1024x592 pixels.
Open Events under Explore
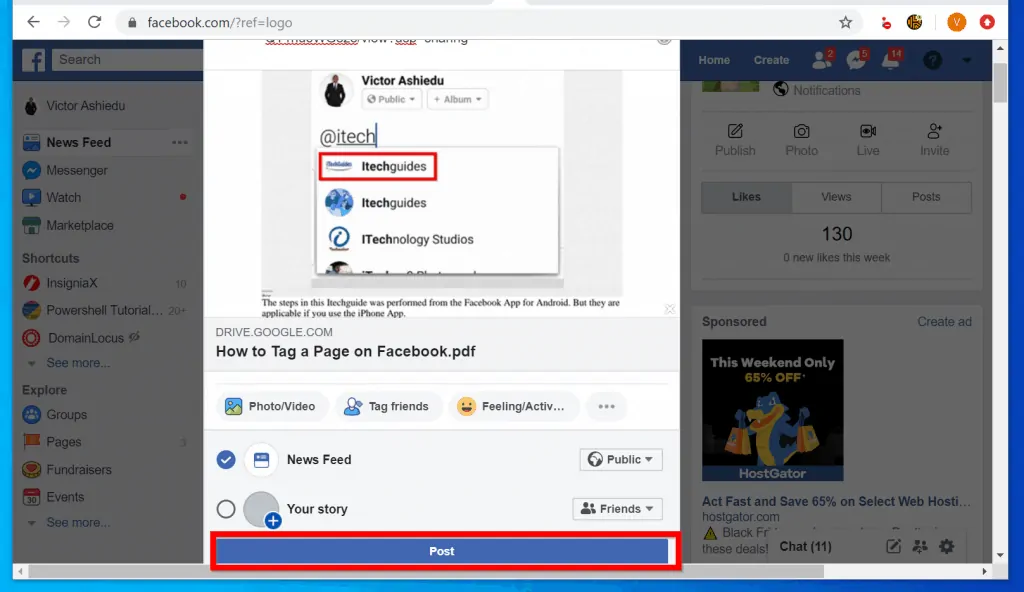65,497
